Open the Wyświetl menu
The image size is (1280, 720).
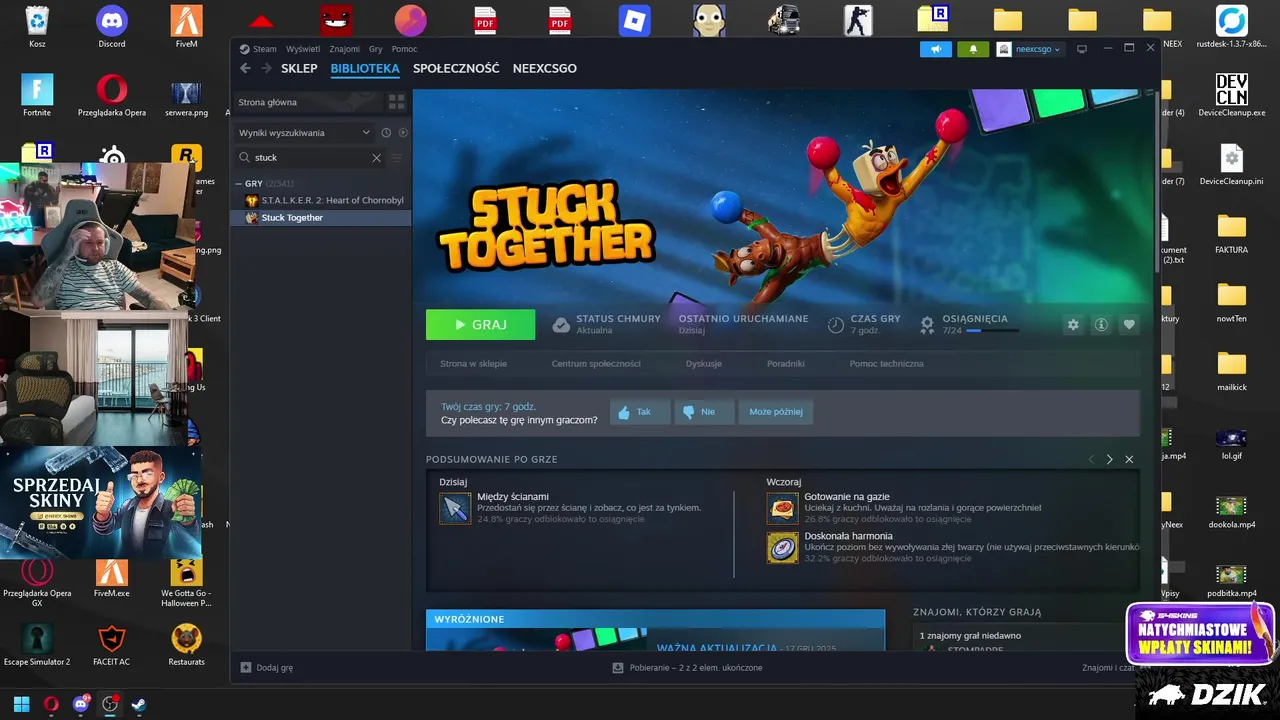[303, 49]
